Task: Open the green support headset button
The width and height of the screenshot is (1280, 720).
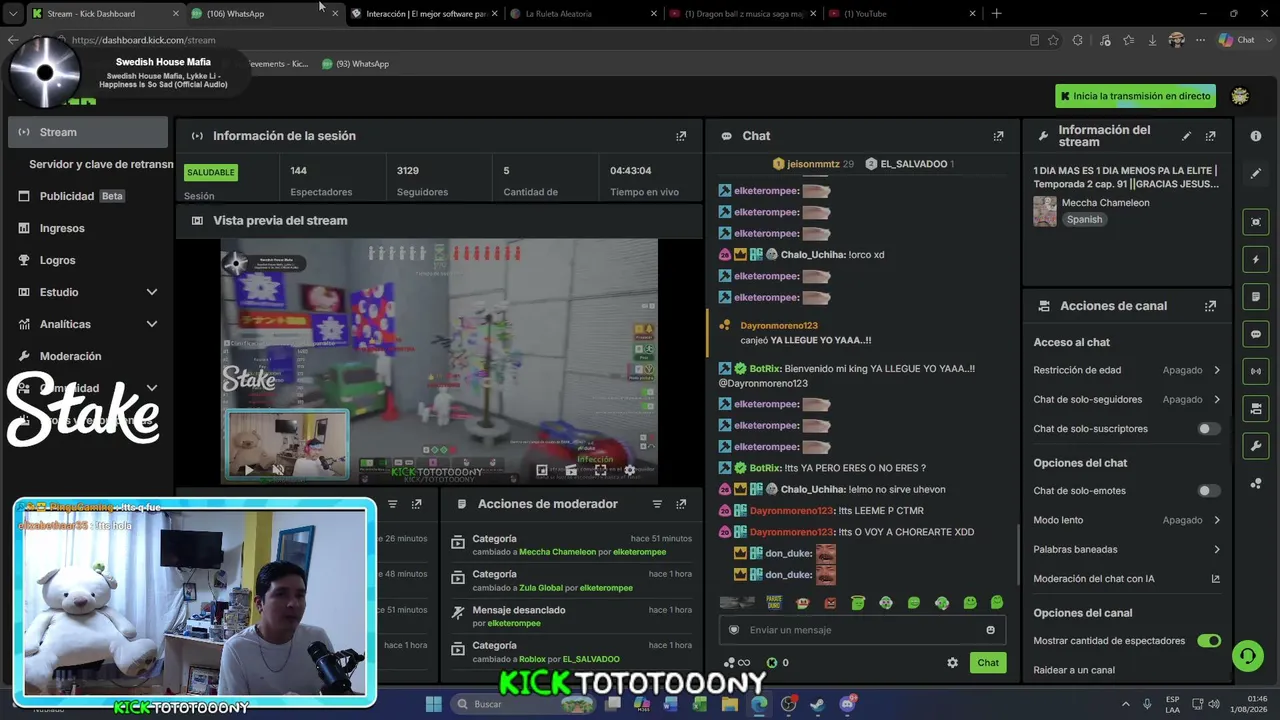Action: 1247,656
